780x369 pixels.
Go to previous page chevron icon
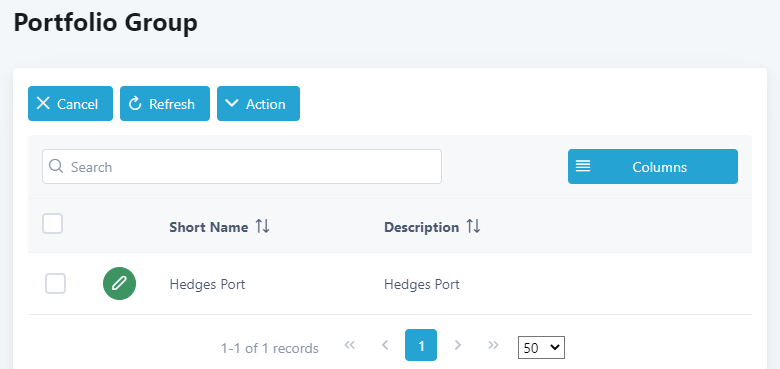[385, 345]
